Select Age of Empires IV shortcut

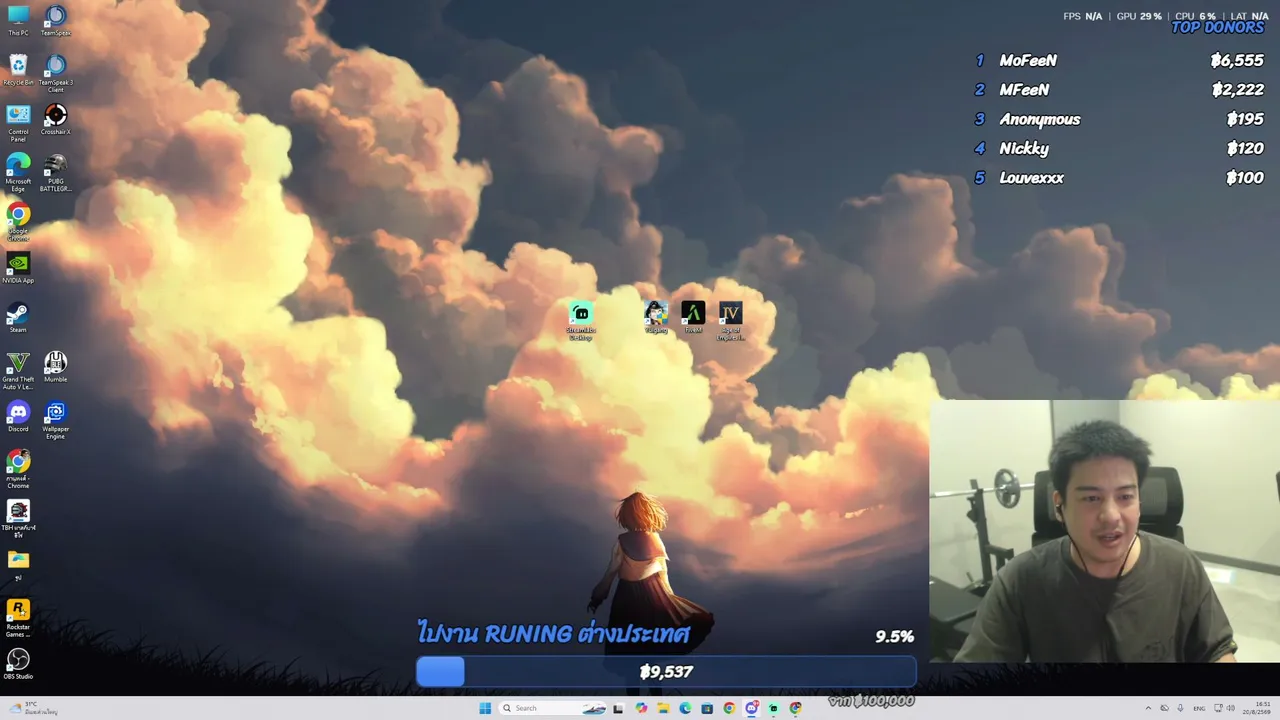point(731,321)
